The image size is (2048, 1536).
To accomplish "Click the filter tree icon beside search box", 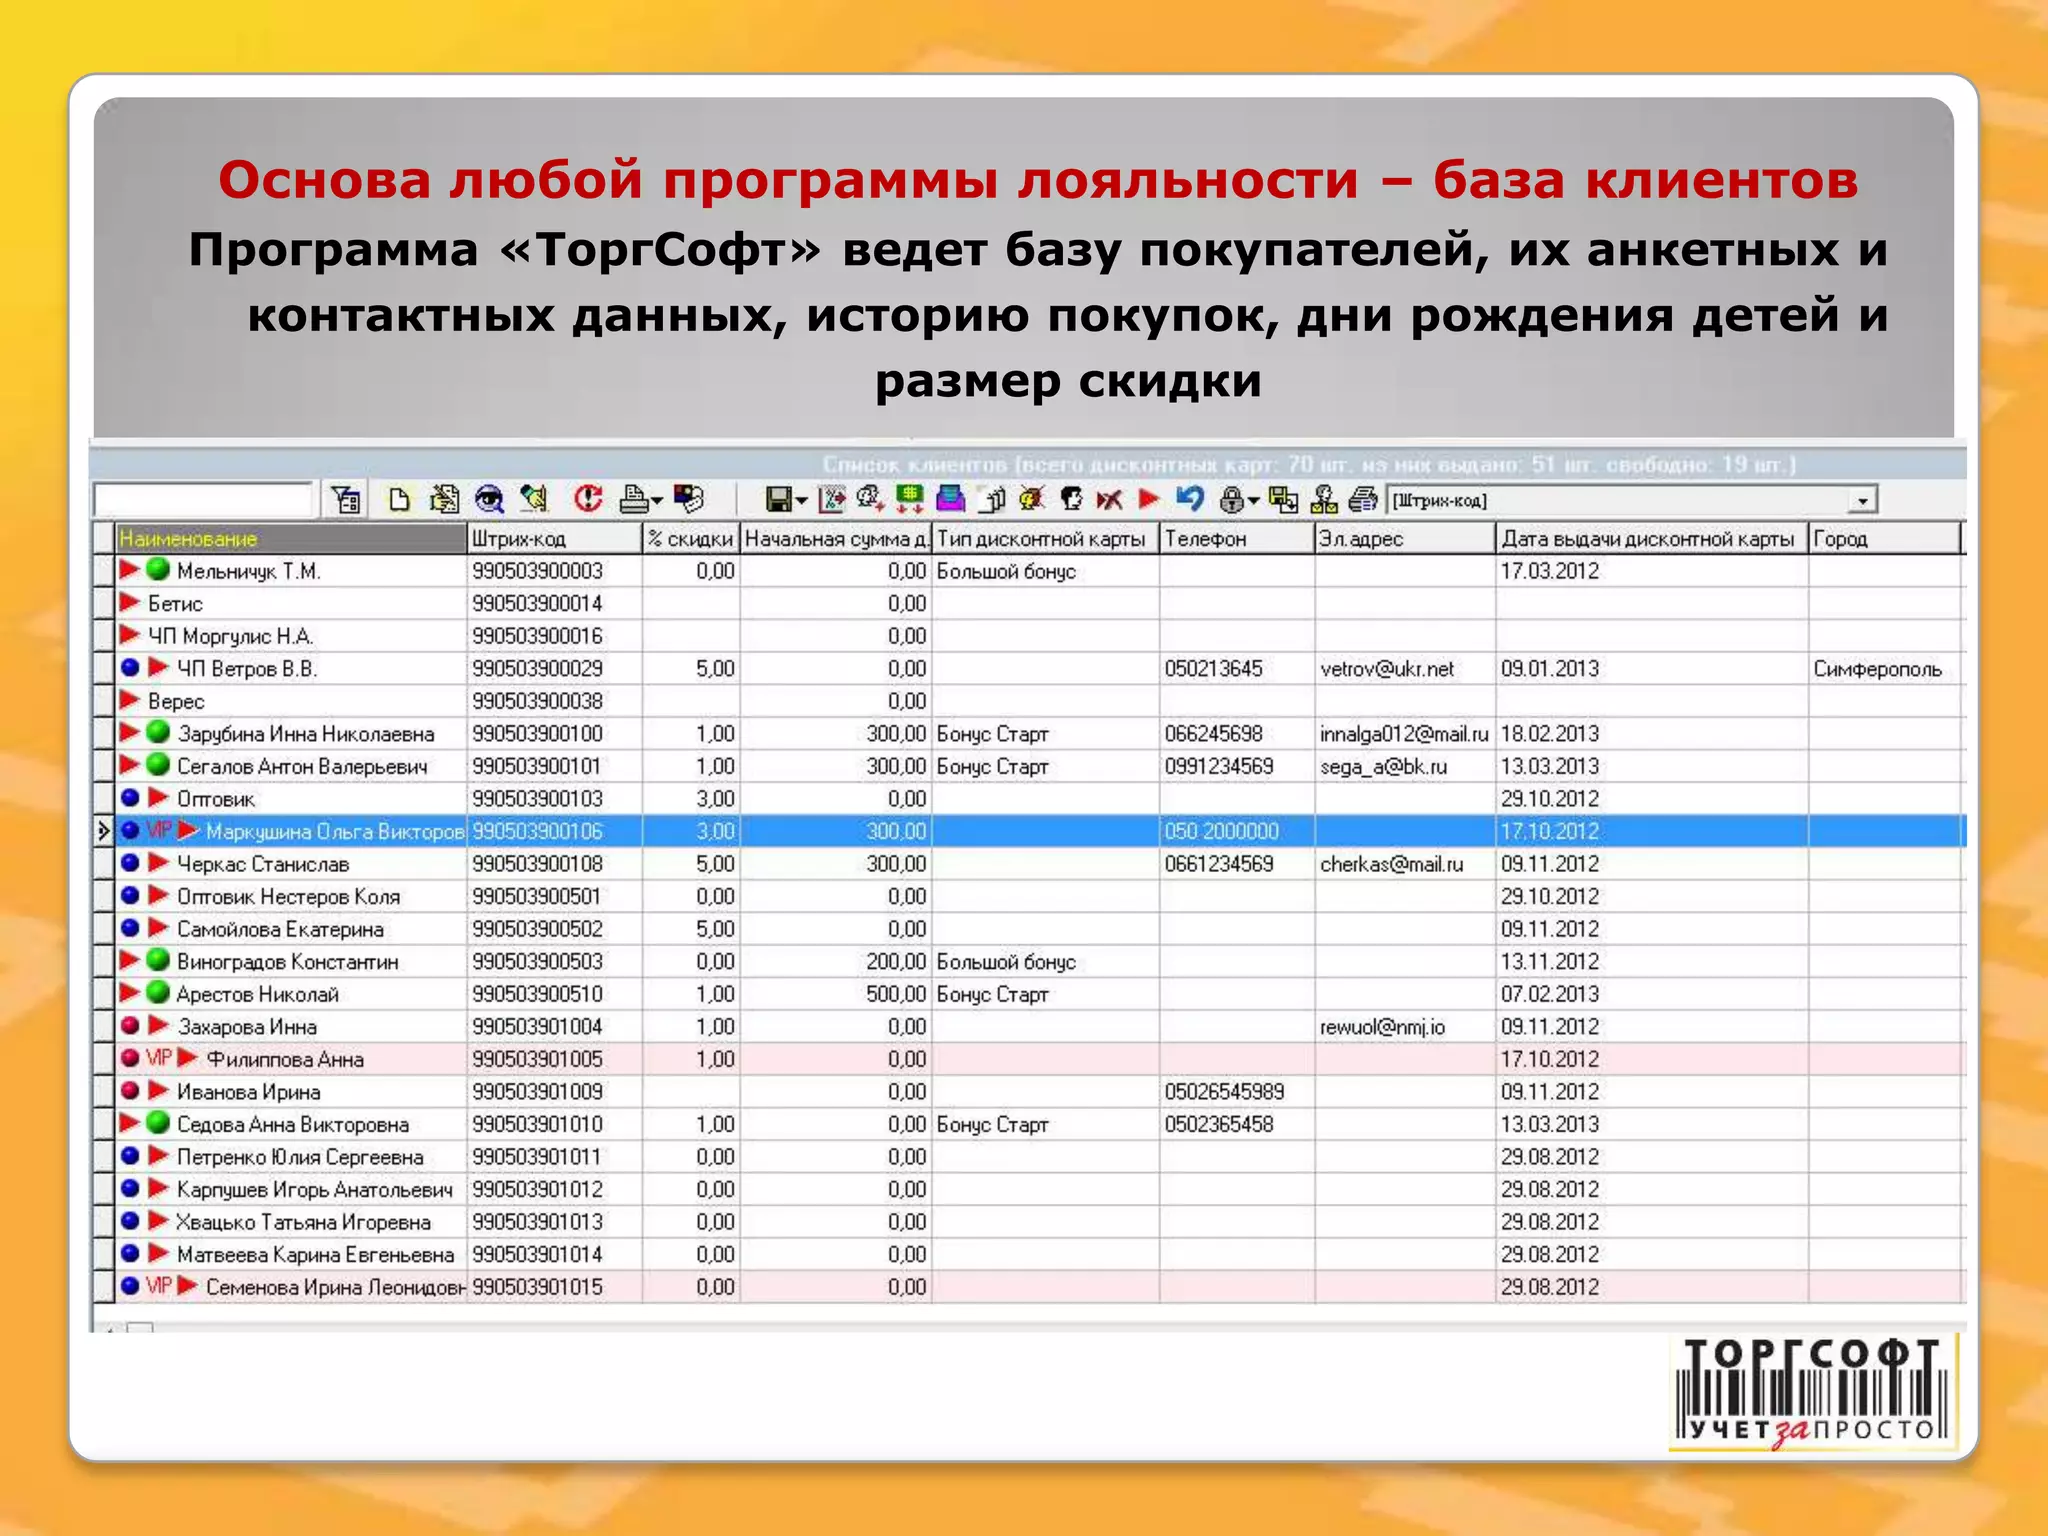I will 346,499.
